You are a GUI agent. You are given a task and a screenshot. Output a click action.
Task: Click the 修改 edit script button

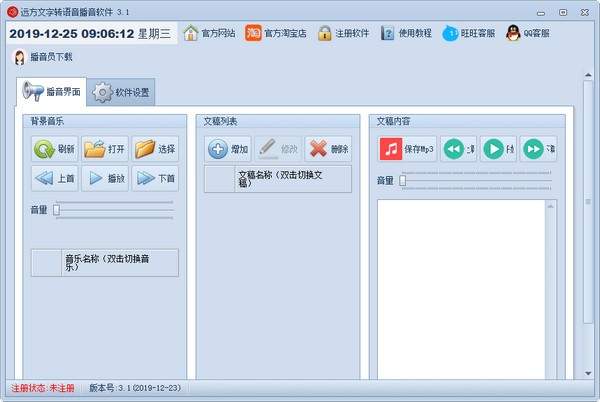(x=278, y=150)
